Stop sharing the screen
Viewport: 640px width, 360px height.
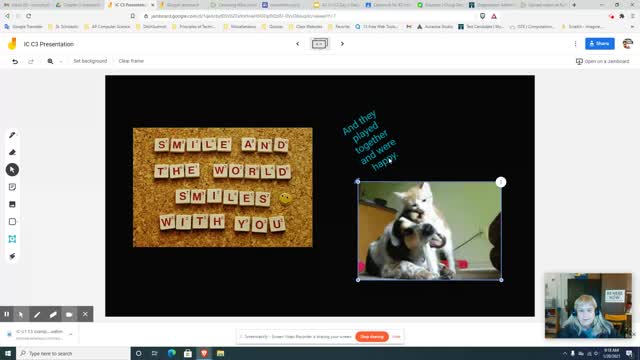(x=372, y=337)
